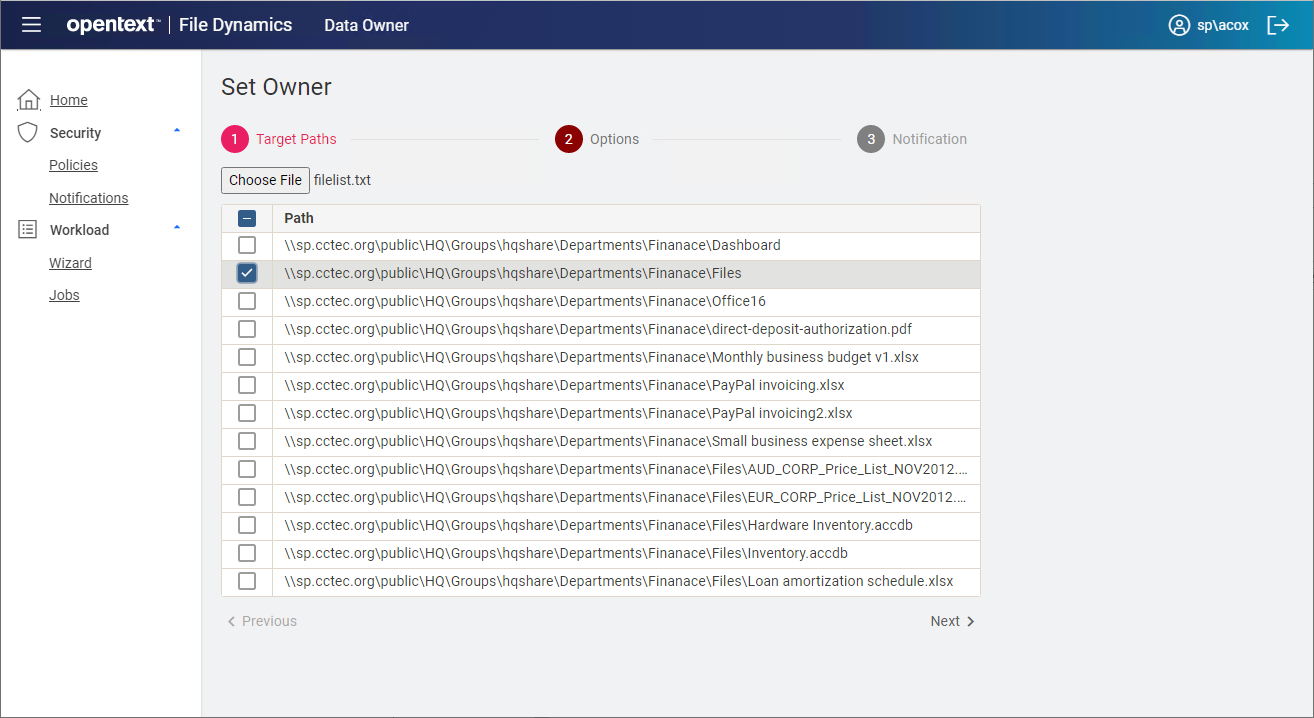Viewport: 1314px width, 718px height.
Task: Click the Security shield icon
Action: 28,132
